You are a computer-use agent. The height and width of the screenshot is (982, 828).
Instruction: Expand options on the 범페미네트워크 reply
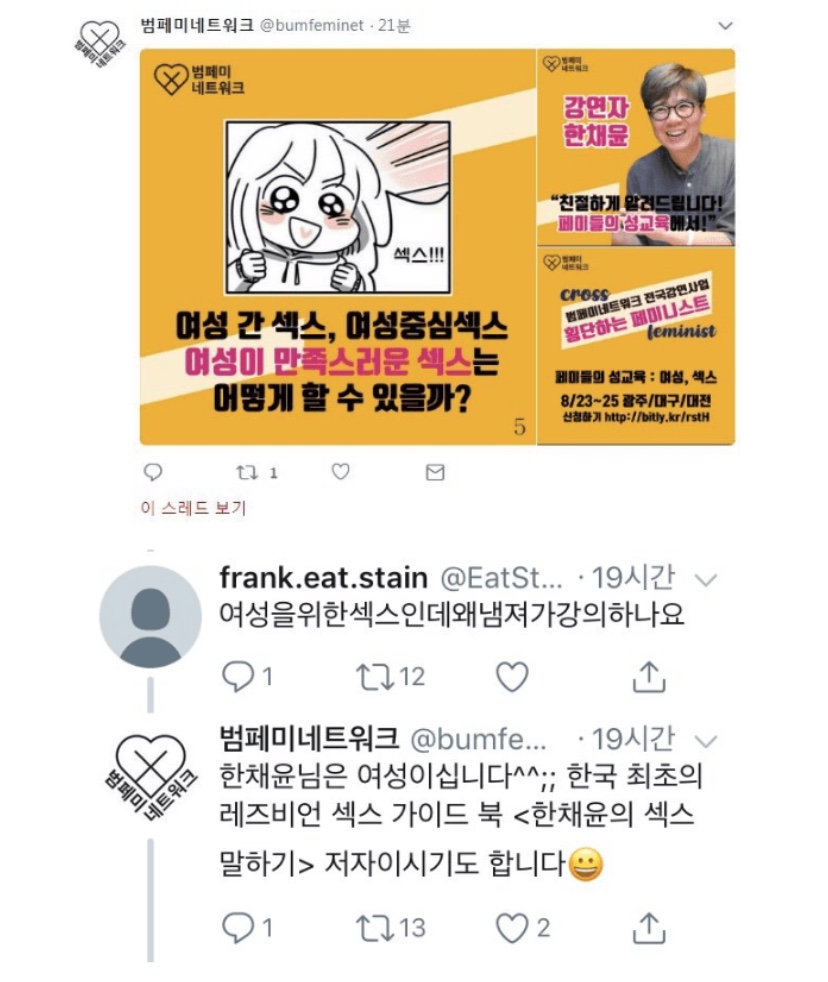[x=706, y=742]
